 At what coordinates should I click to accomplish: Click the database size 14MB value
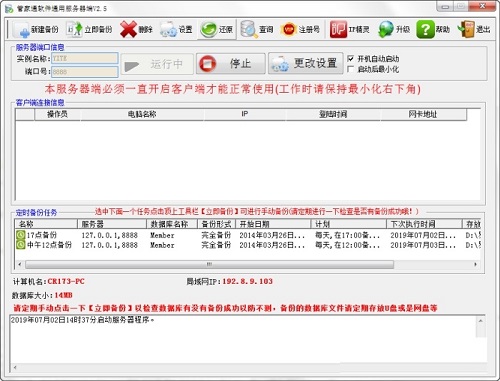pos(64,295)
